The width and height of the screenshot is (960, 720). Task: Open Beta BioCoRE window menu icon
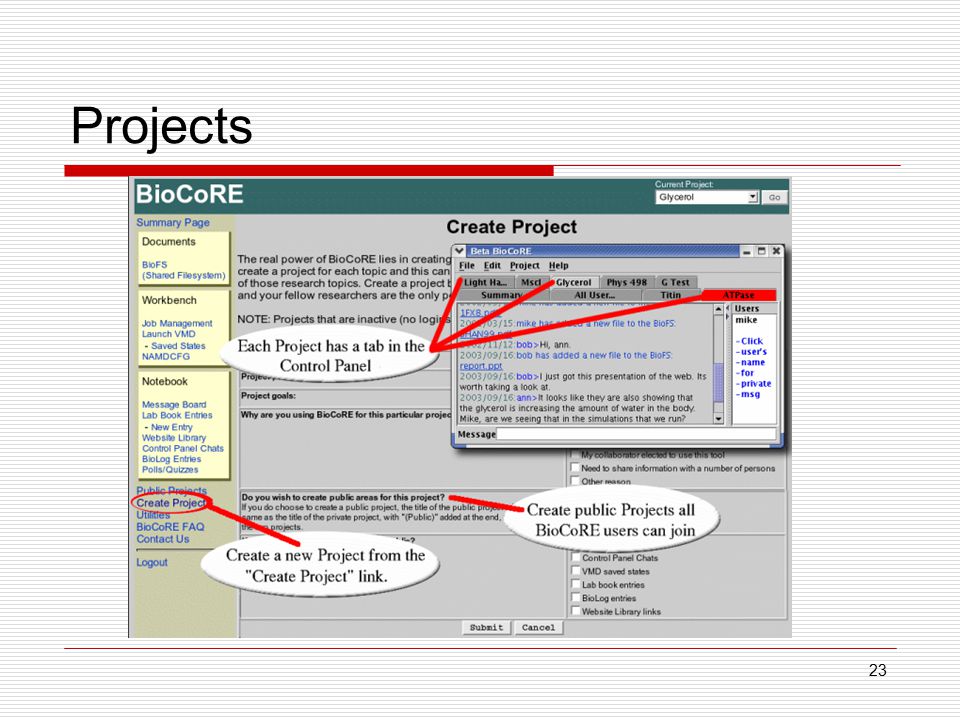tap(460, 251)
